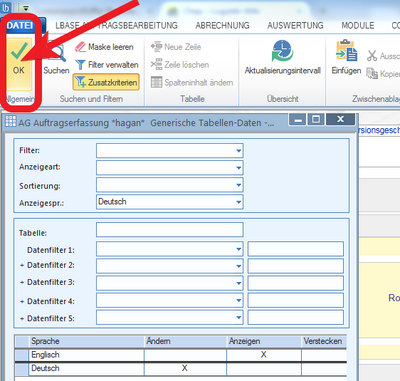Toggle the Anzeigen cell for Englisch
Image resolution: width=400 pixels, height=381 pixels.
click(264, 355)
